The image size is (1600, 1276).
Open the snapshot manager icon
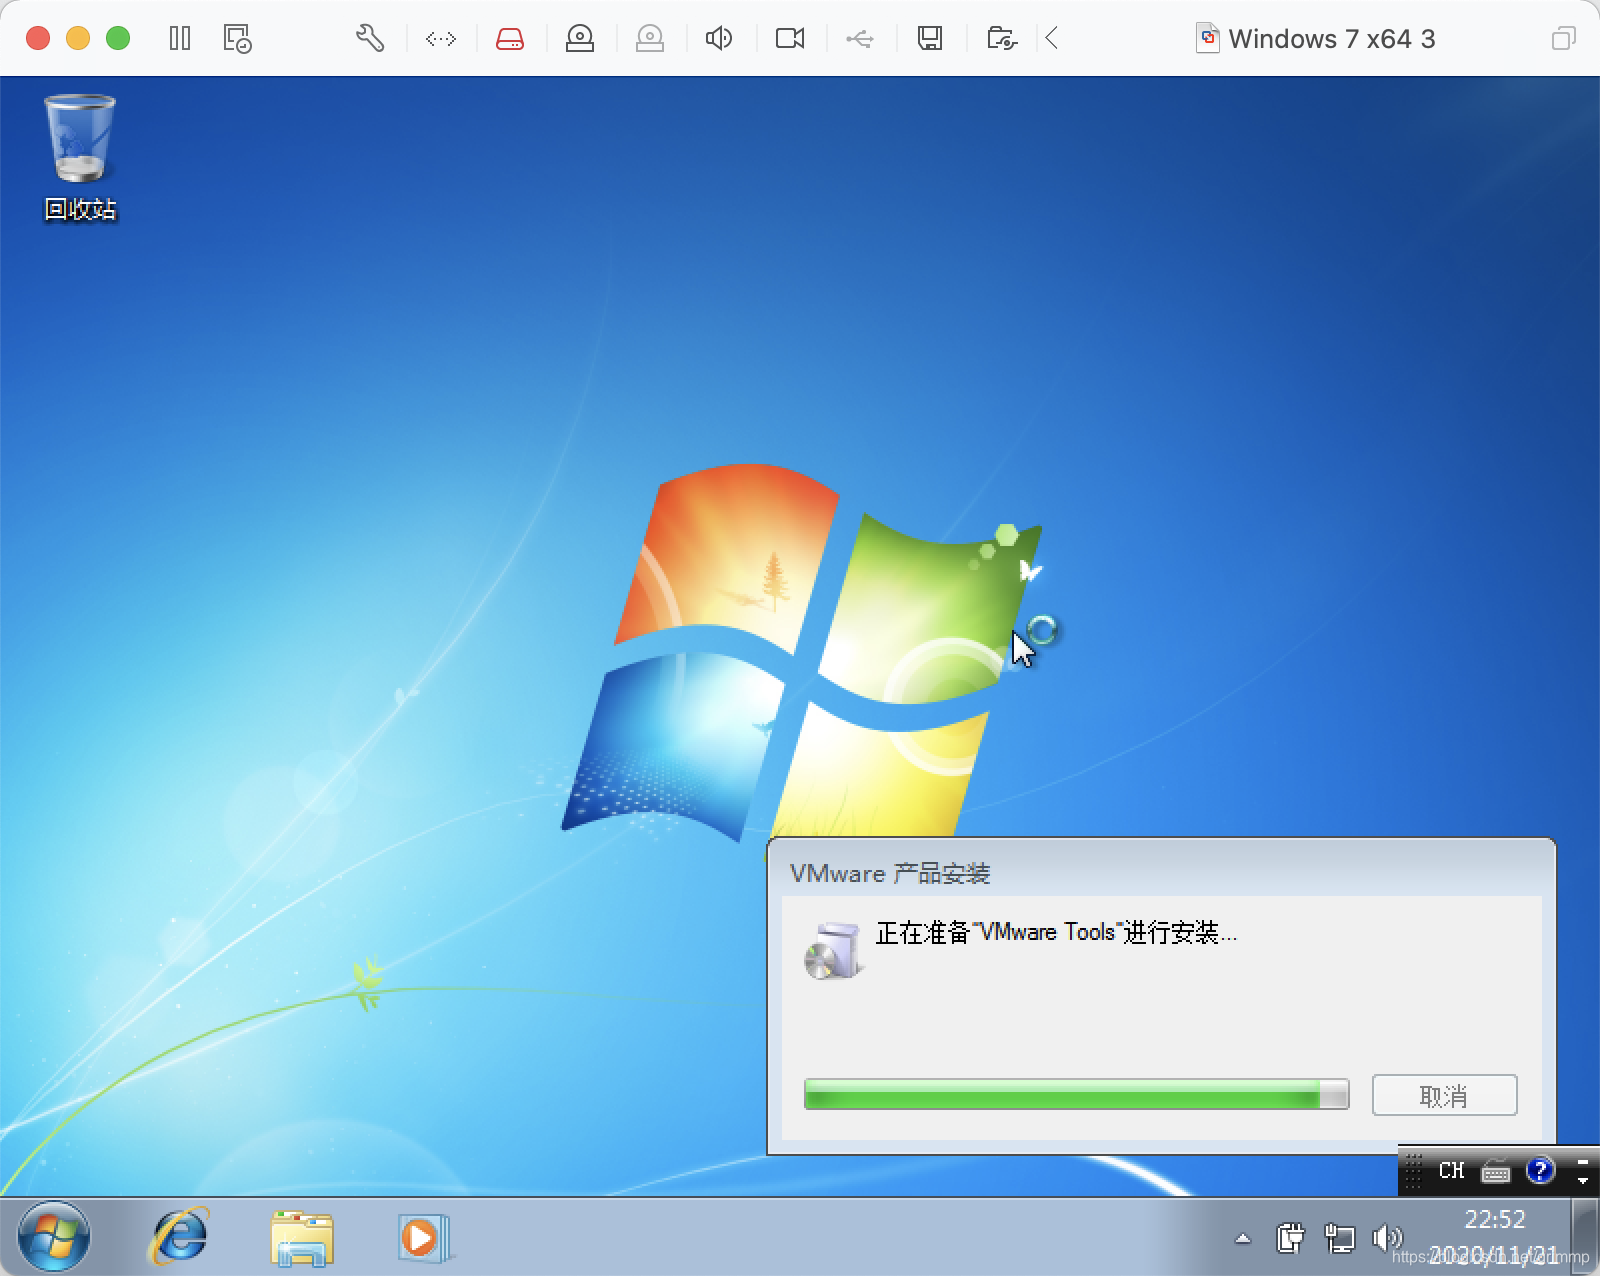[237, 39]
